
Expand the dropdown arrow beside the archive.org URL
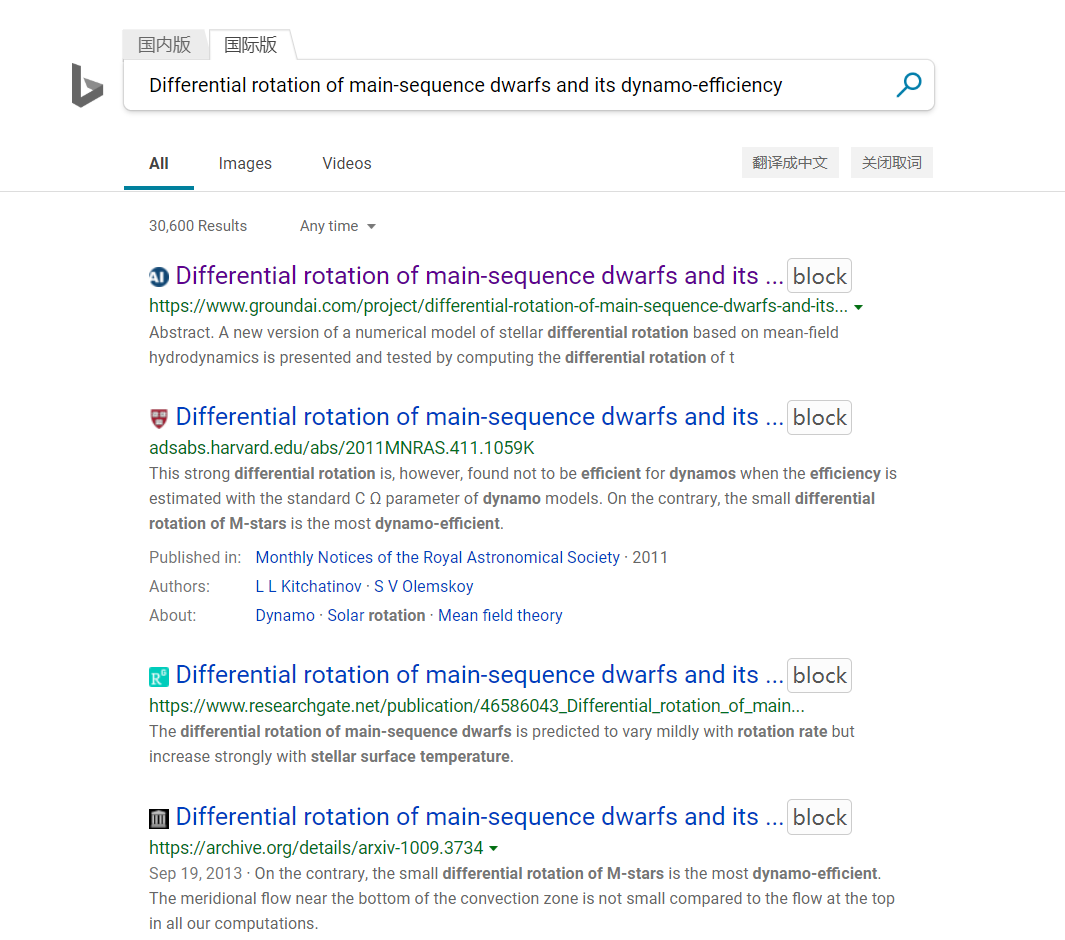tap(493, 846)
